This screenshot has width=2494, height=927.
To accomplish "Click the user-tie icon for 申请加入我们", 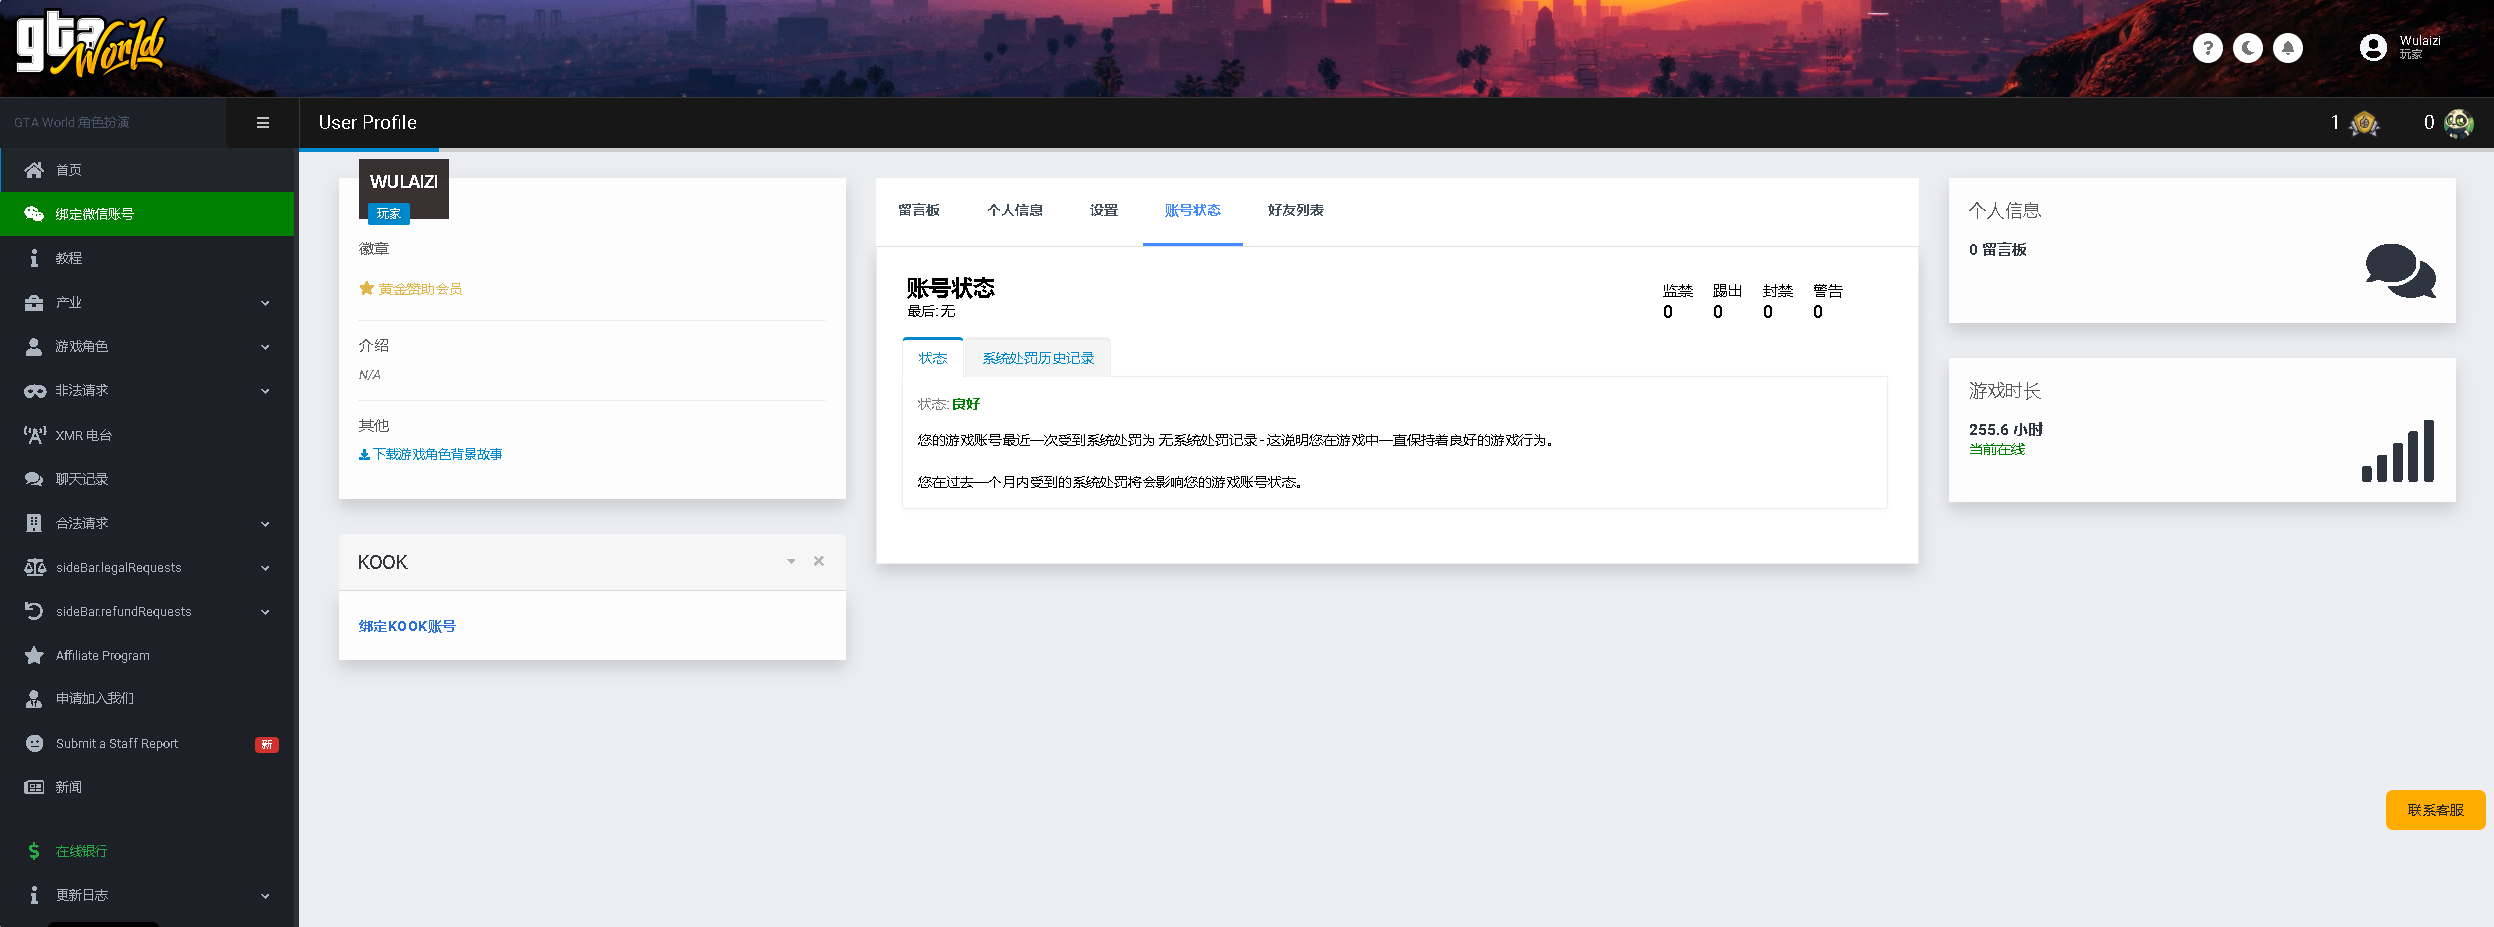I will coord(34,699).
